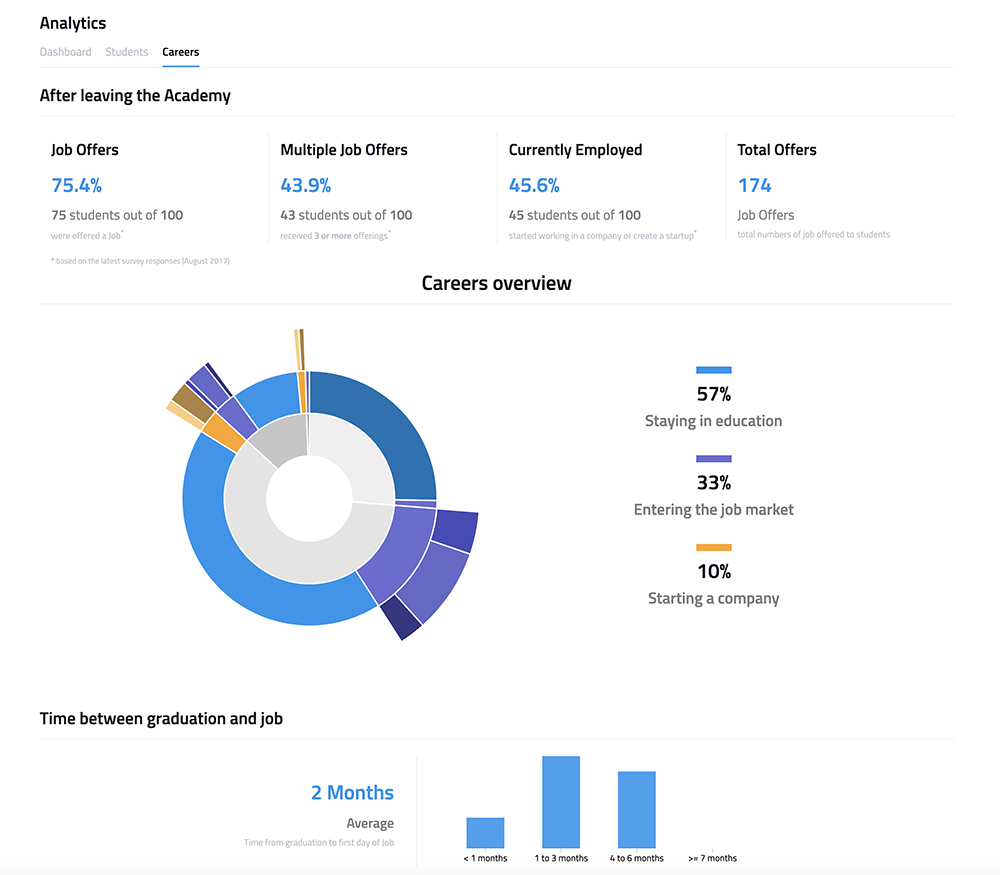Click the 'Analytics' page title
1000x875 pixels.
coord(73,24)
